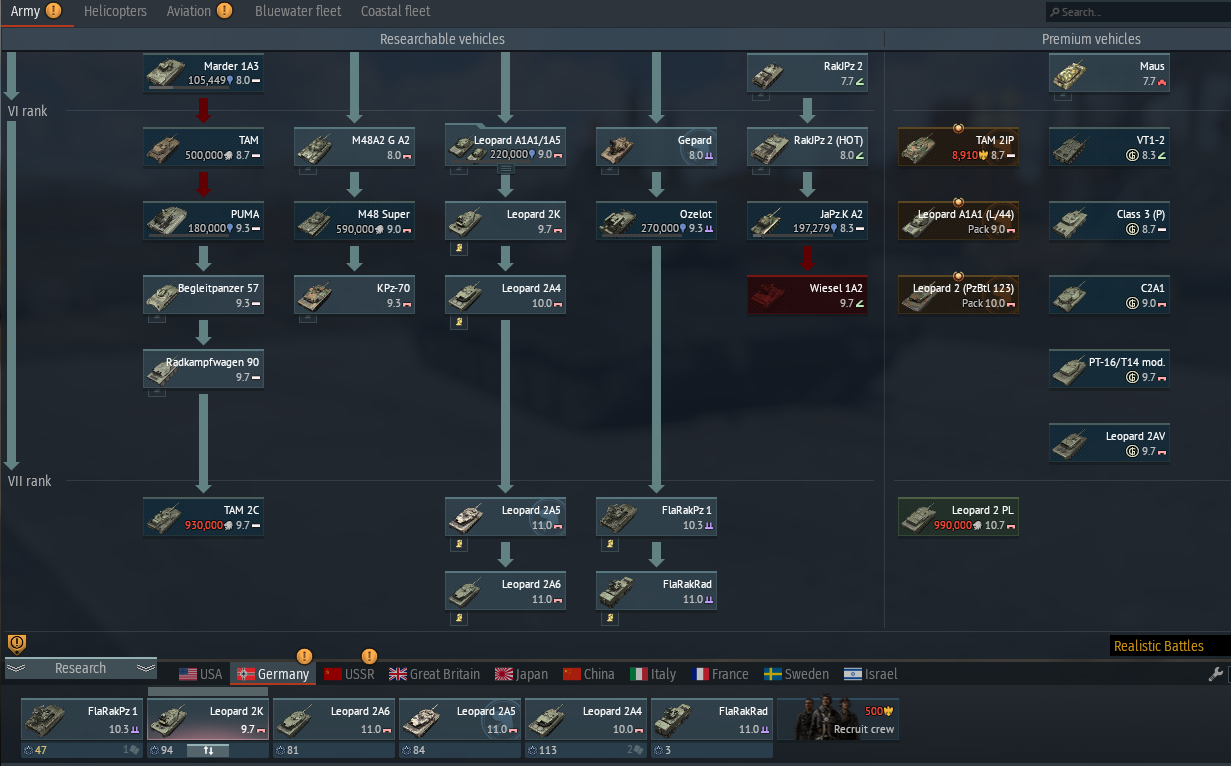Select Leopard 2A4 in research tree
Screen dimensions: 1231x766
[x=506, y=296]
